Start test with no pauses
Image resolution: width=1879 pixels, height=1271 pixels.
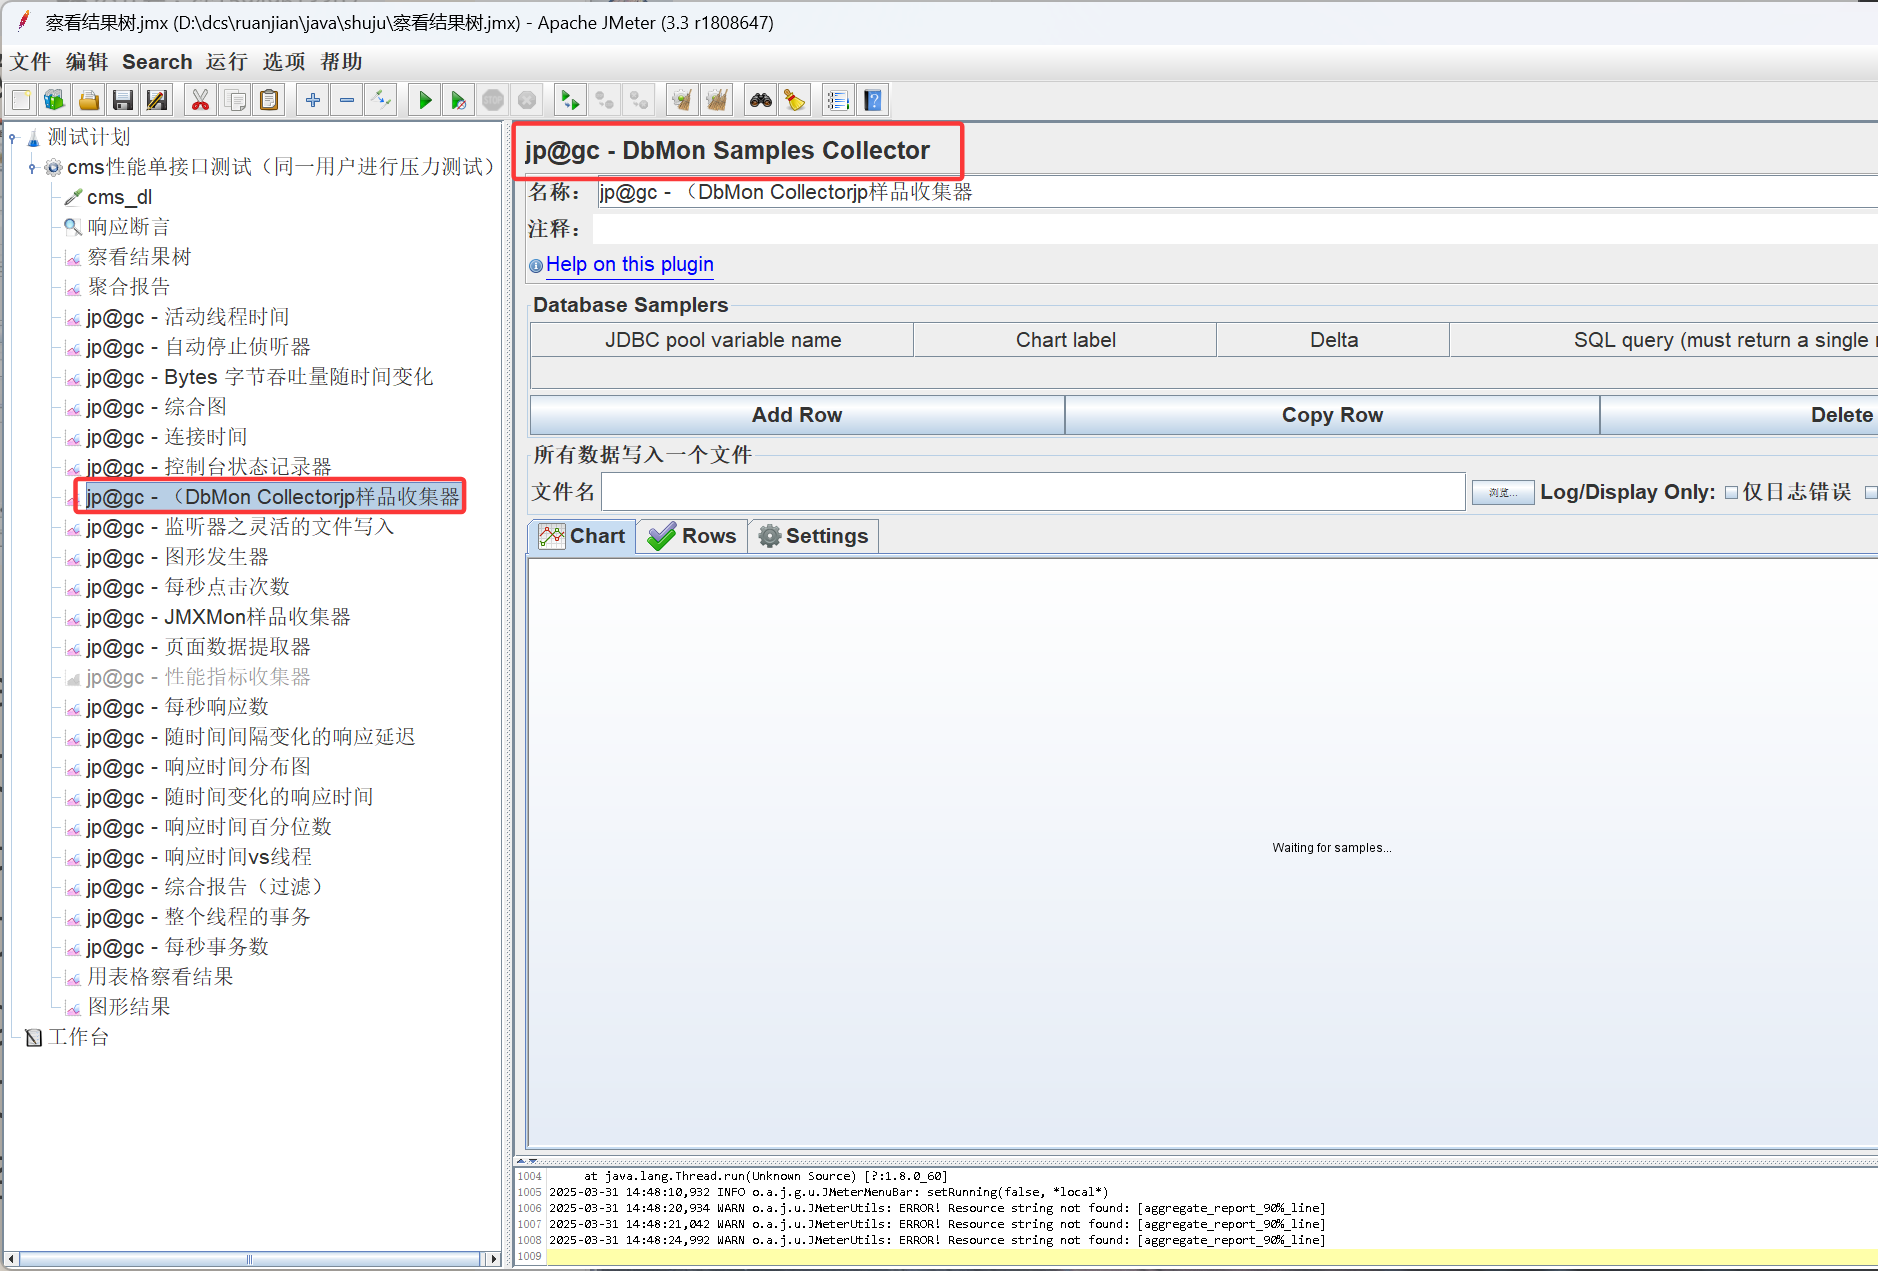[459, 100]
